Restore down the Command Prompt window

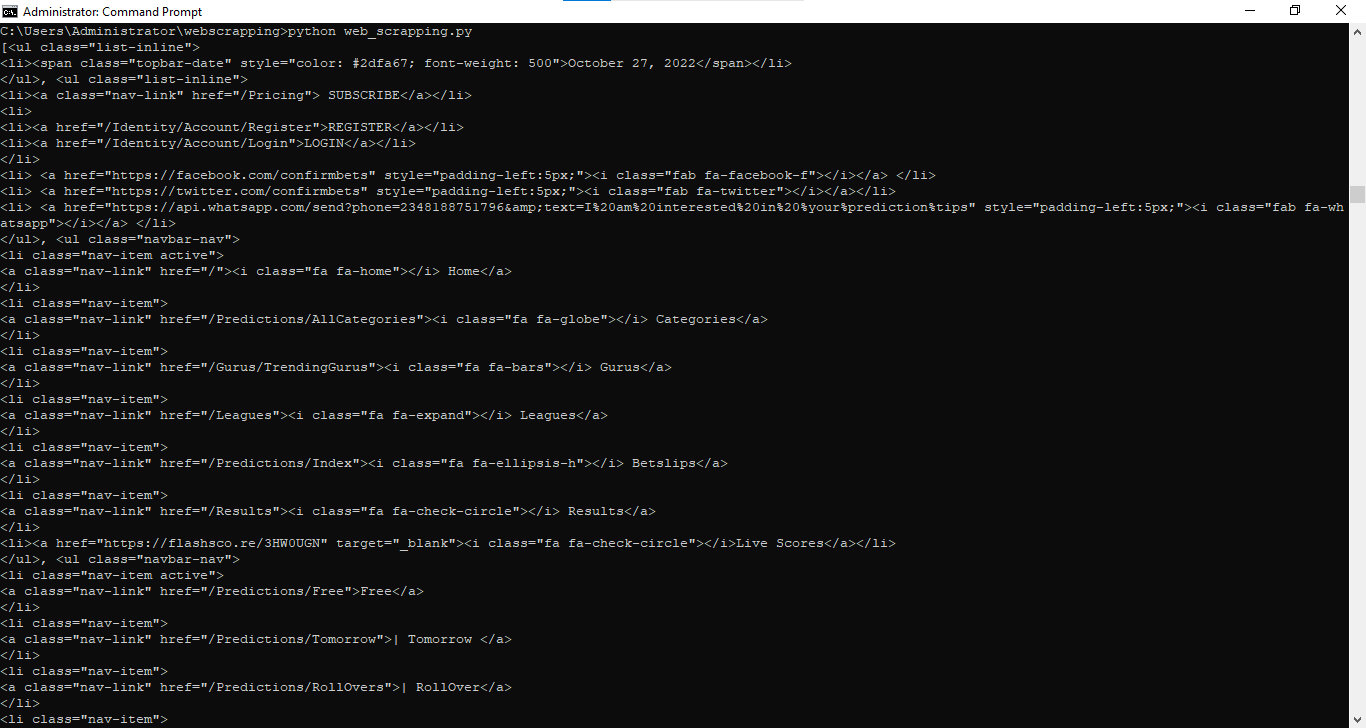coord(1295,11)
